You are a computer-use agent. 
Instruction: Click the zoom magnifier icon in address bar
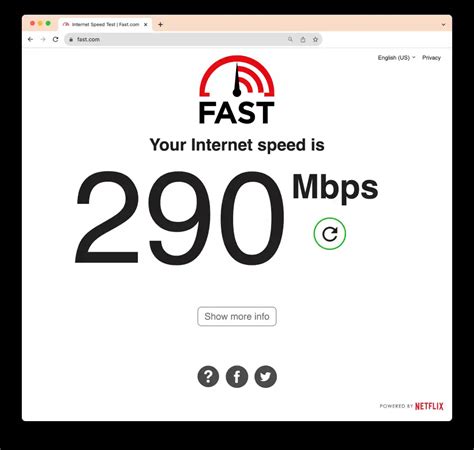(290, 39)
